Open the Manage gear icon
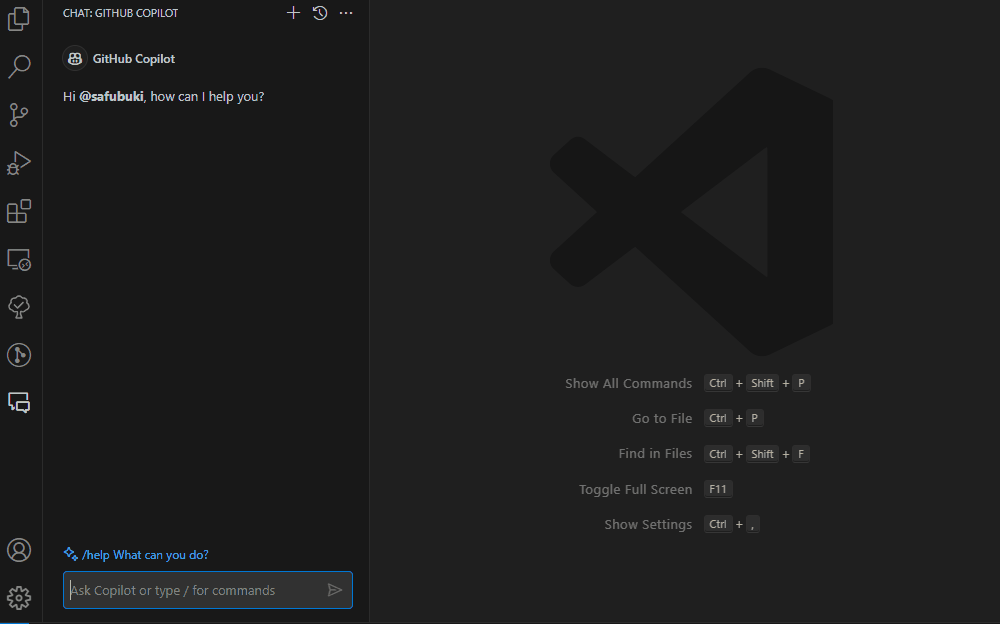The width and height of the screenshot is (1000, 624). 19,598
